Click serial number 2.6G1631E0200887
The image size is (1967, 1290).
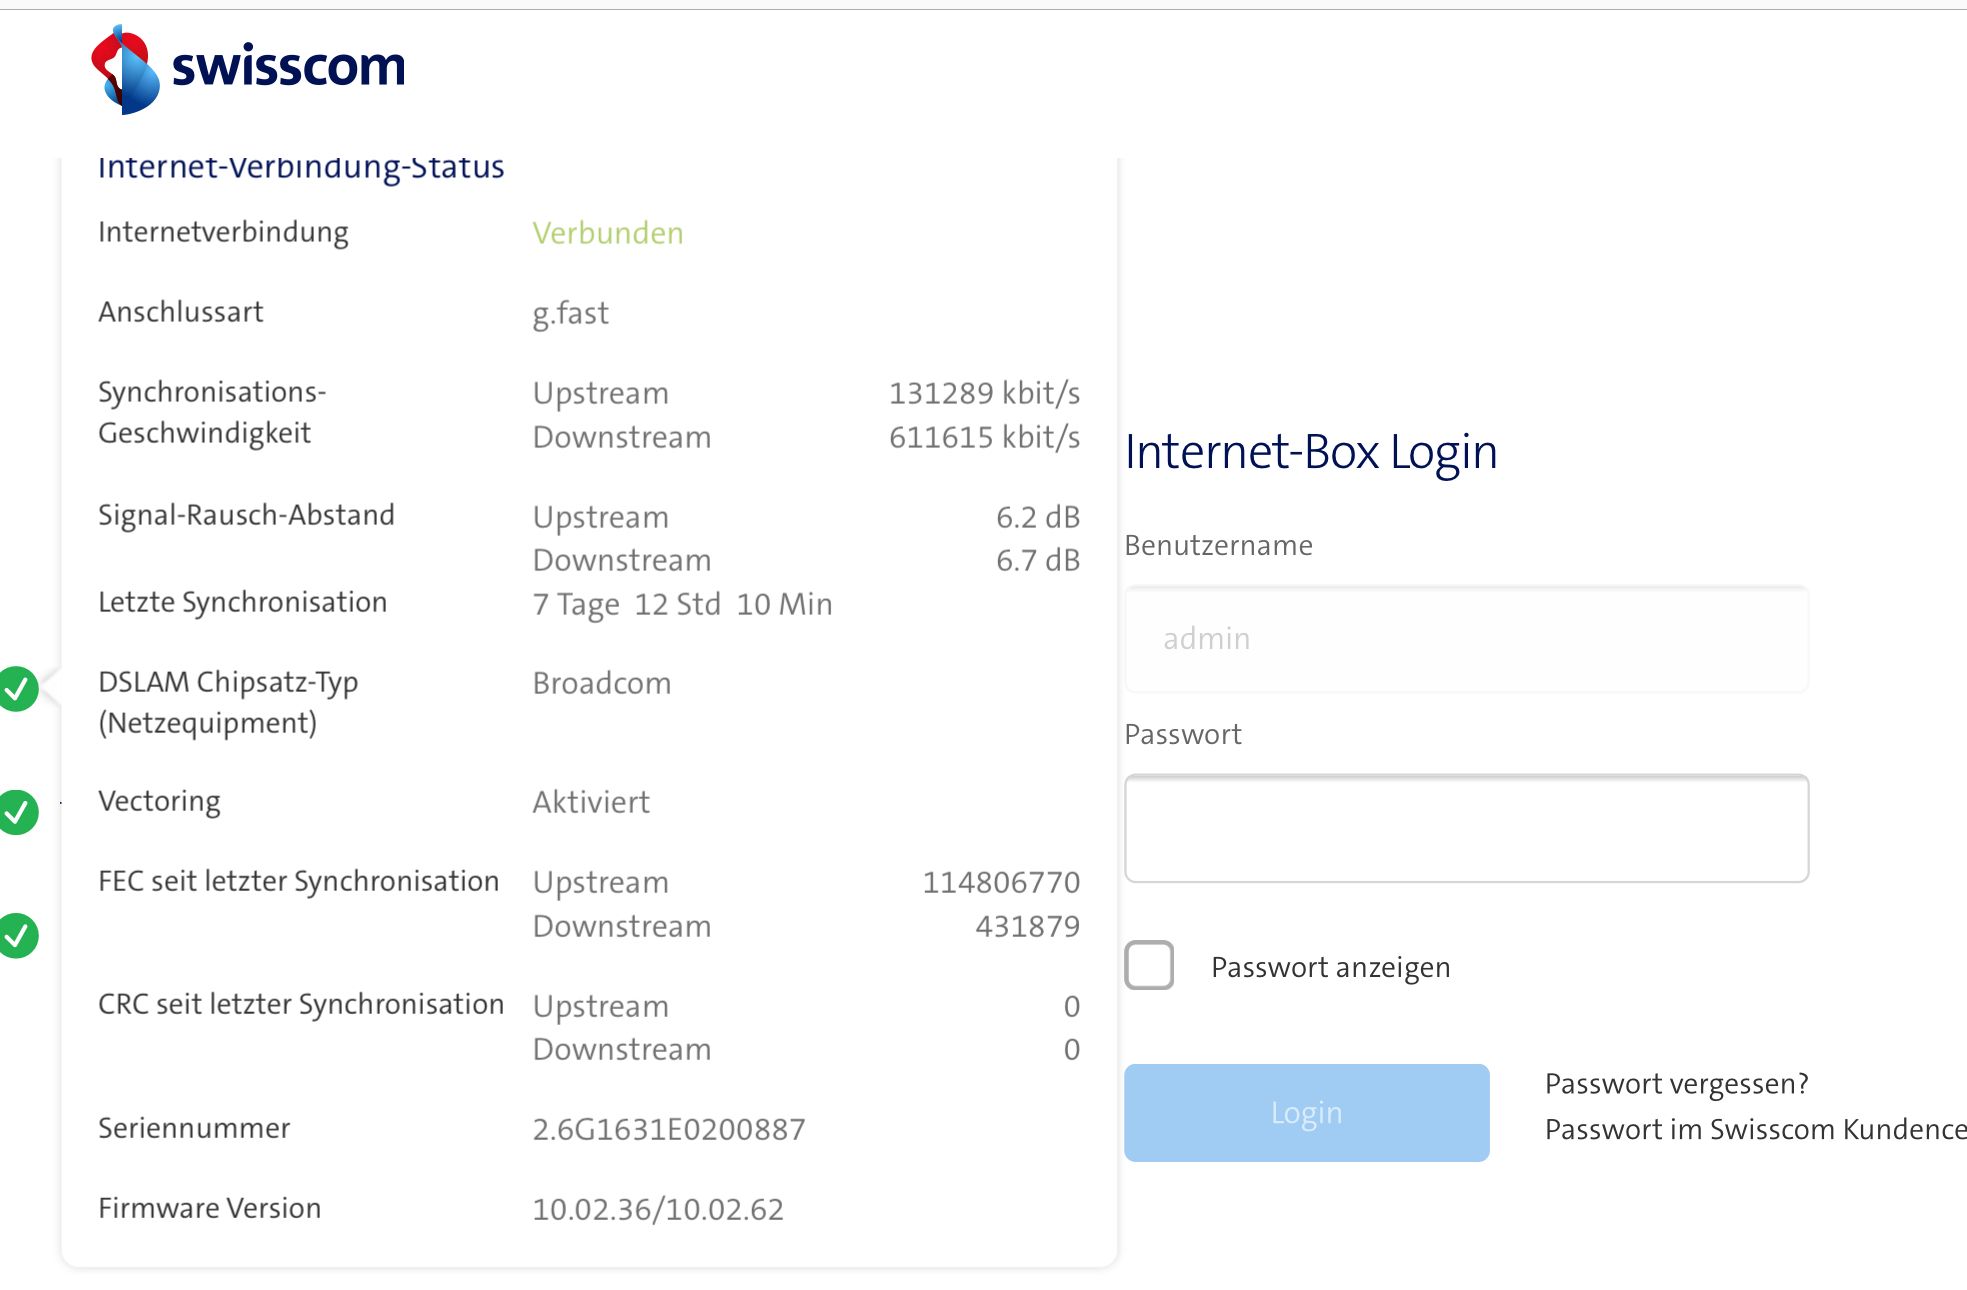coord(669,1129)
